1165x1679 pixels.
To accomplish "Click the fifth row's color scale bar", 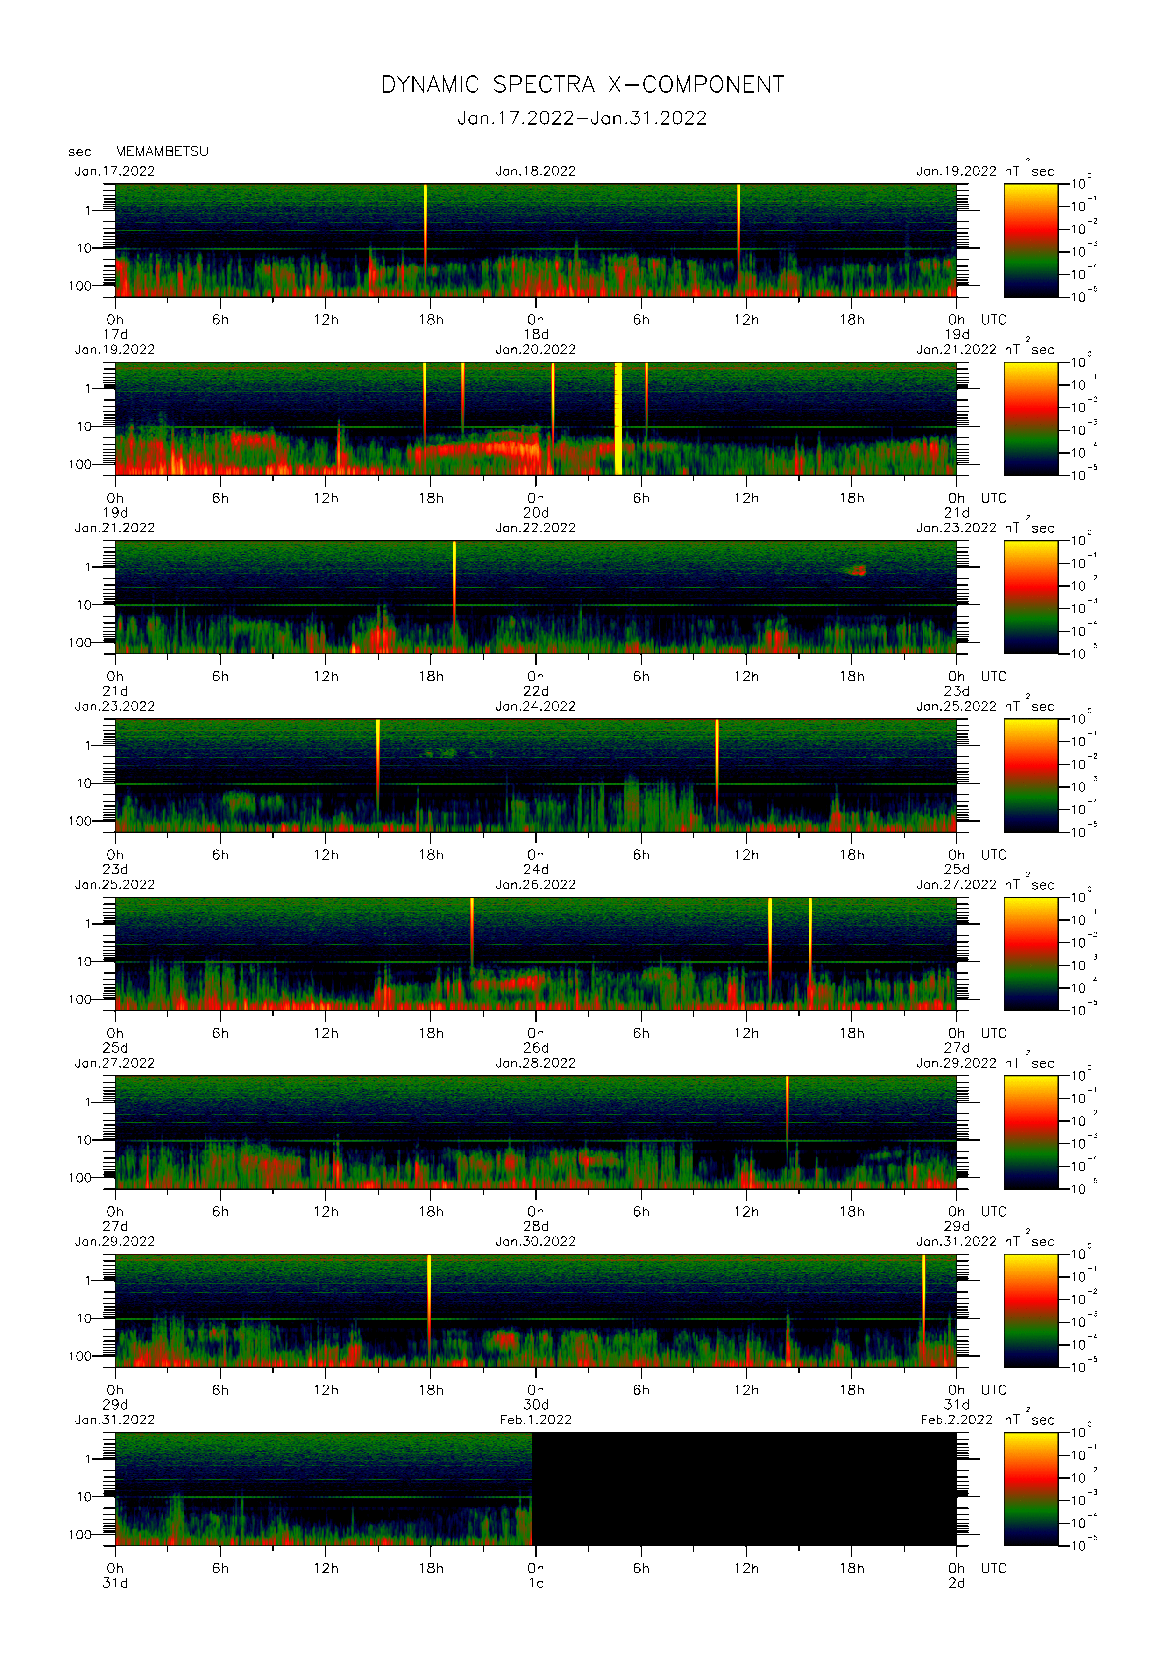I will (x=1030, y=953).
